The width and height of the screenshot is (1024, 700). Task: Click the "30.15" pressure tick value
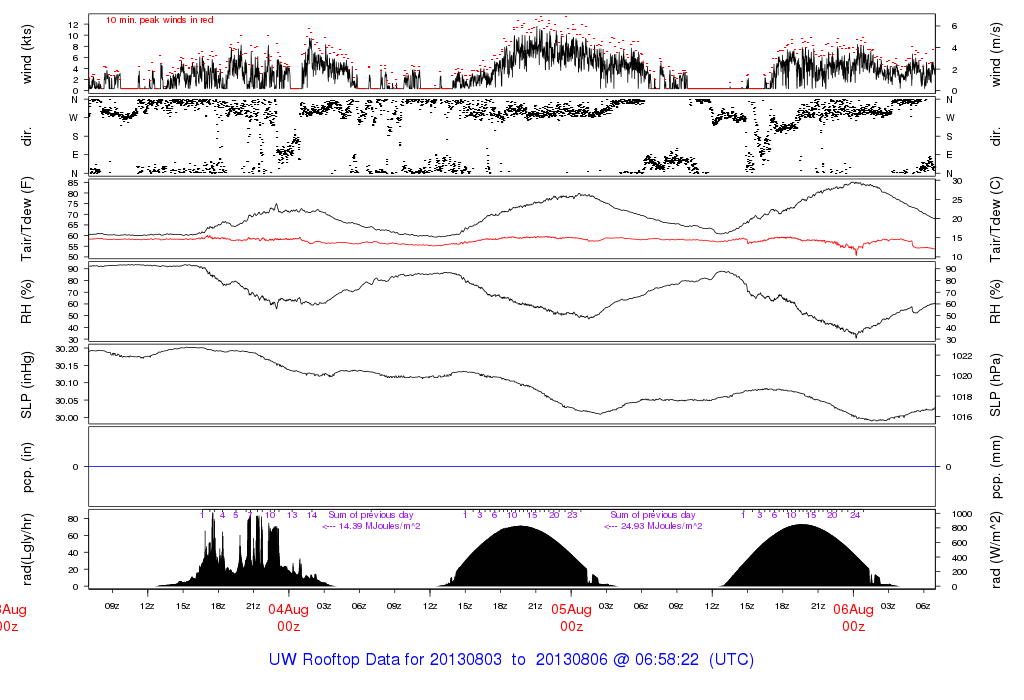67,366
